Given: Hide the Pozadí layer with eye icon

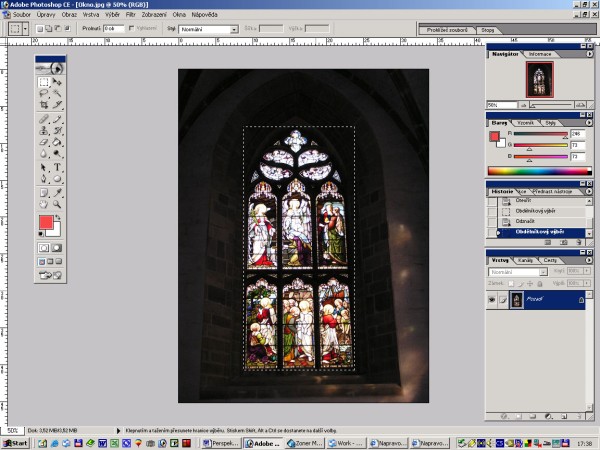Looking at the screenshot, I should [x=493, y=299].
